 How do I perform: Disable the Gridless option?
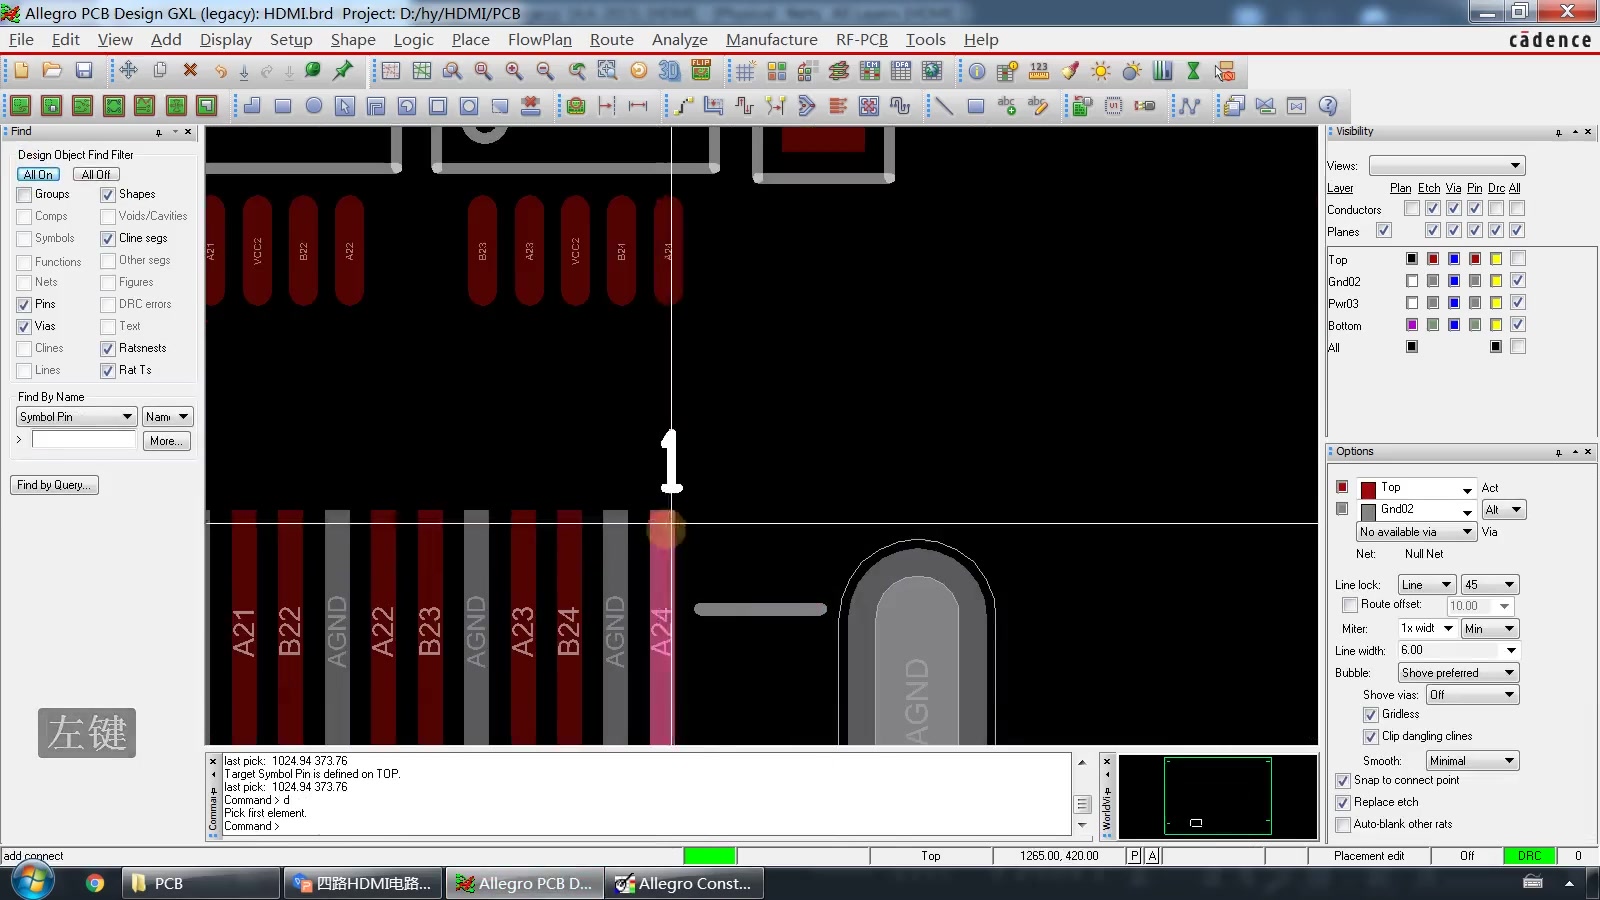pyautogui.click(x=1371, y=715)
